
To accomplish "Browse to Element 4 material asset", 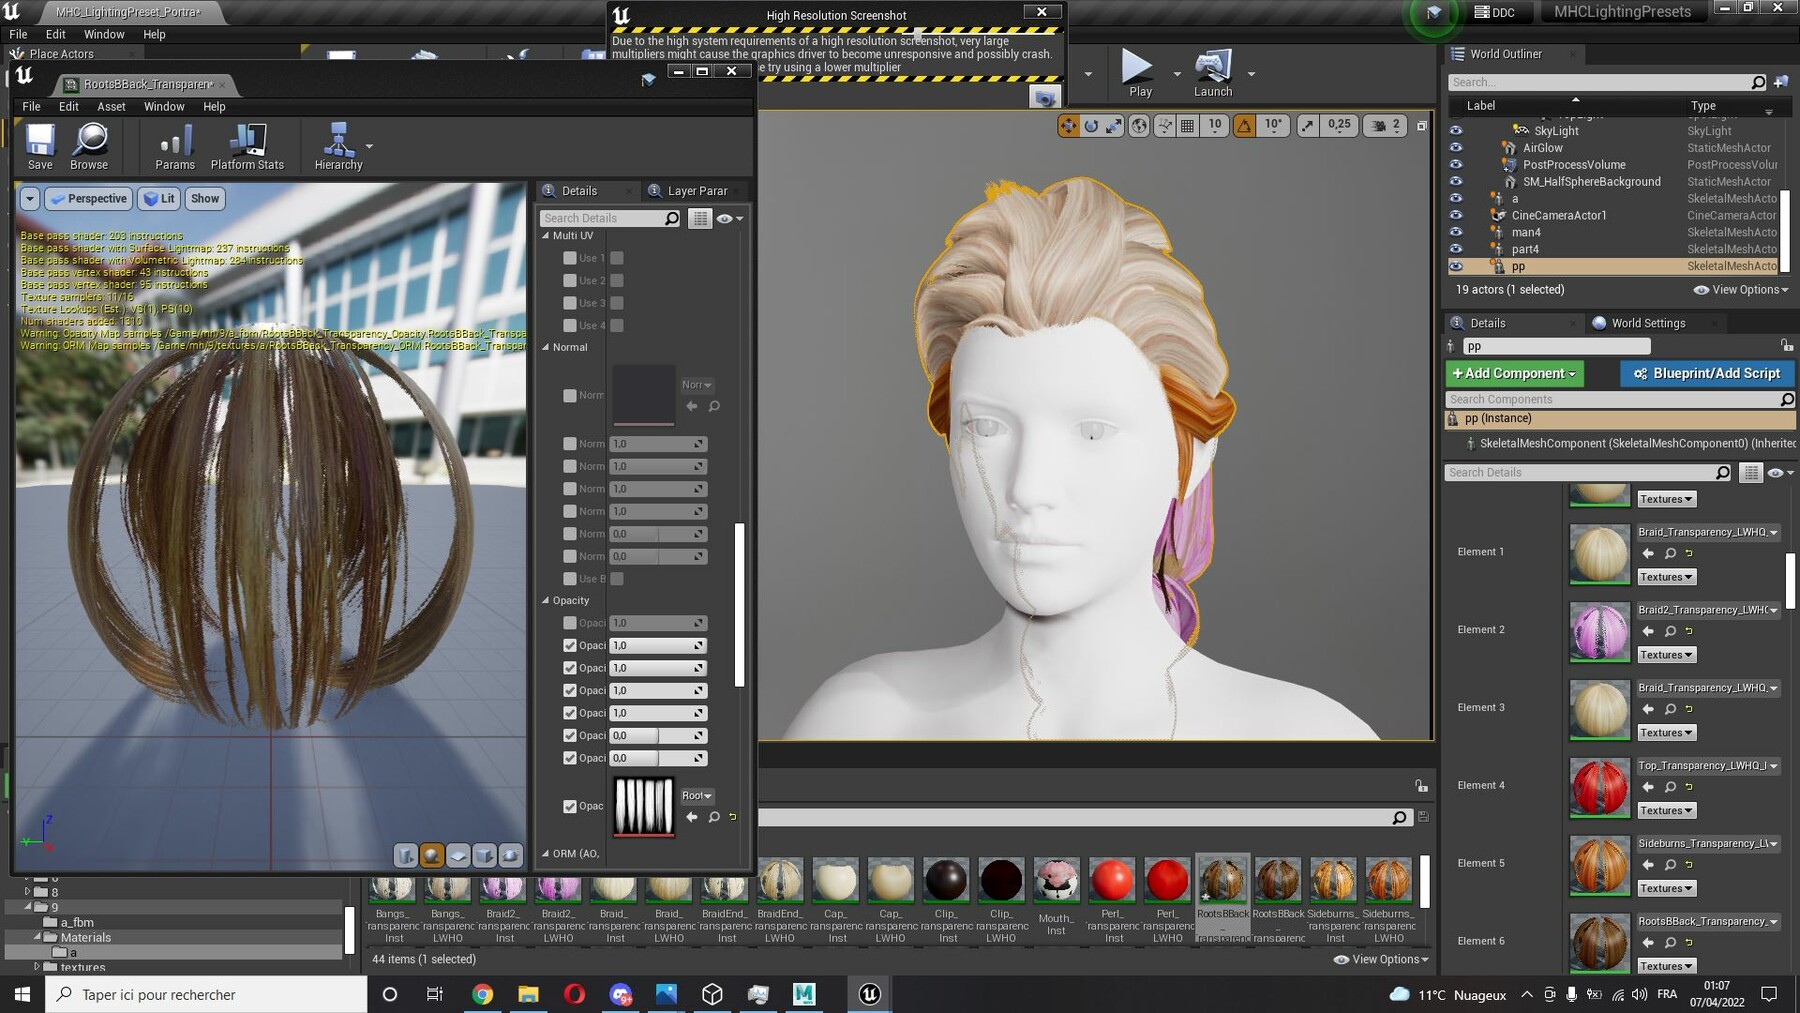I will coord(1670,787).
